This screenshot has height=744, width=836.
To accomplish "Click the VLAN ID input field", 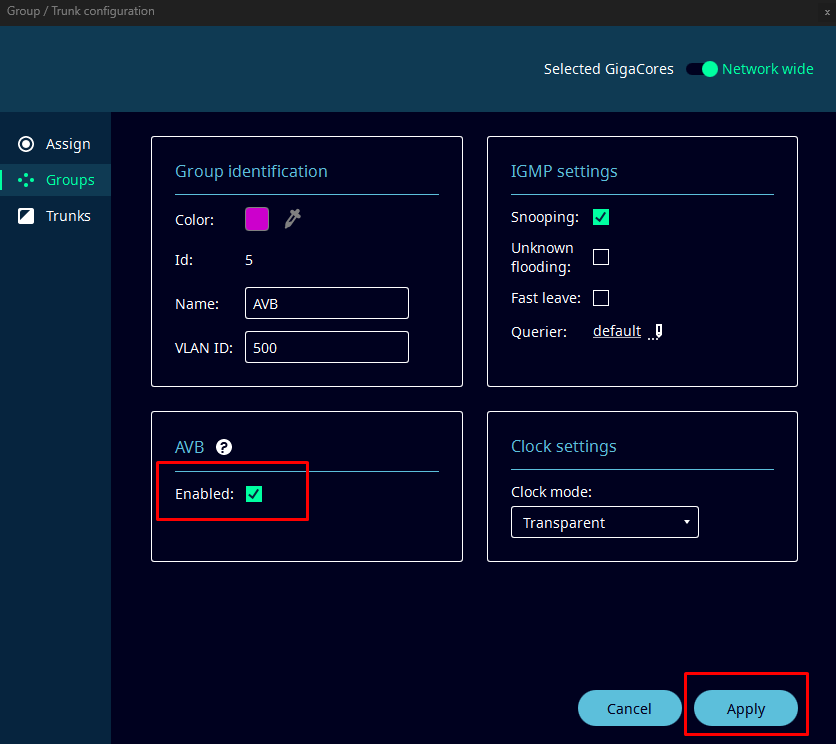I will point(326,347).
